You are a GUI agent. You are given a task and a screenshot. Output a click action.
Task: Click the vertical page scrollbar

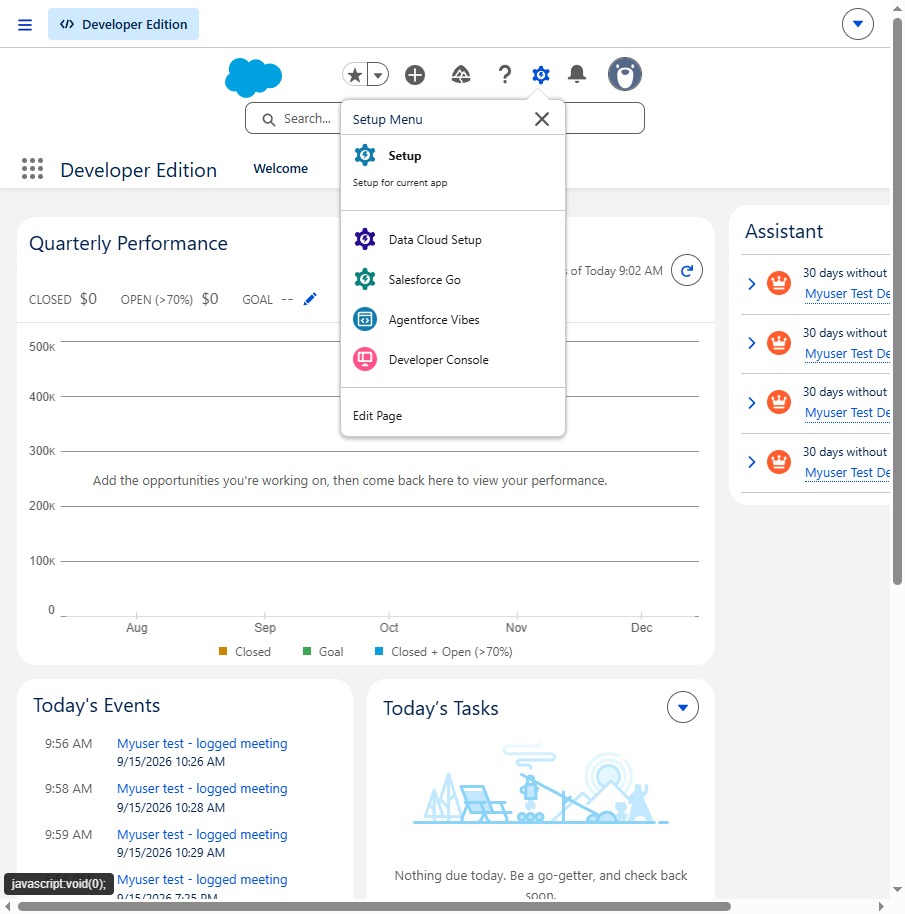coord(897,303)
